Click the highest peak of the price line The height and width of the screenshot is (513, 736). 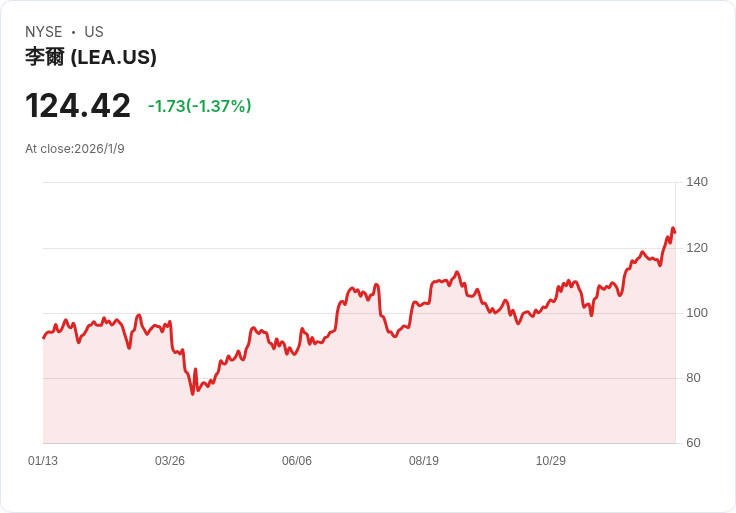coord(673,229)
